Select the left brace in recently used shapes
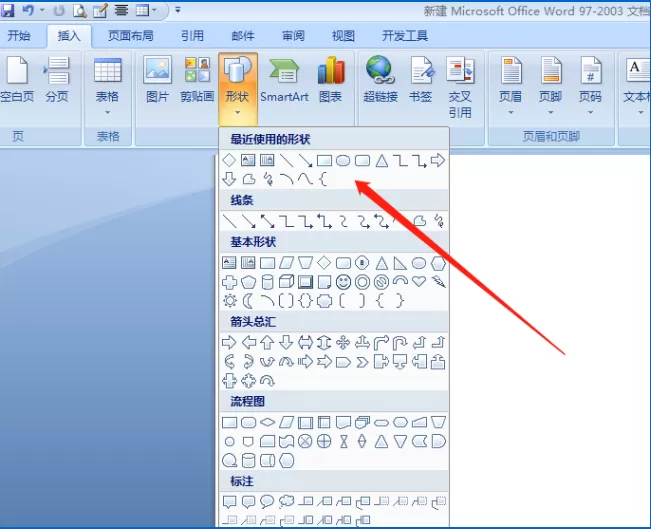Viewport: 651px width, 529px height. pos(323,179)
